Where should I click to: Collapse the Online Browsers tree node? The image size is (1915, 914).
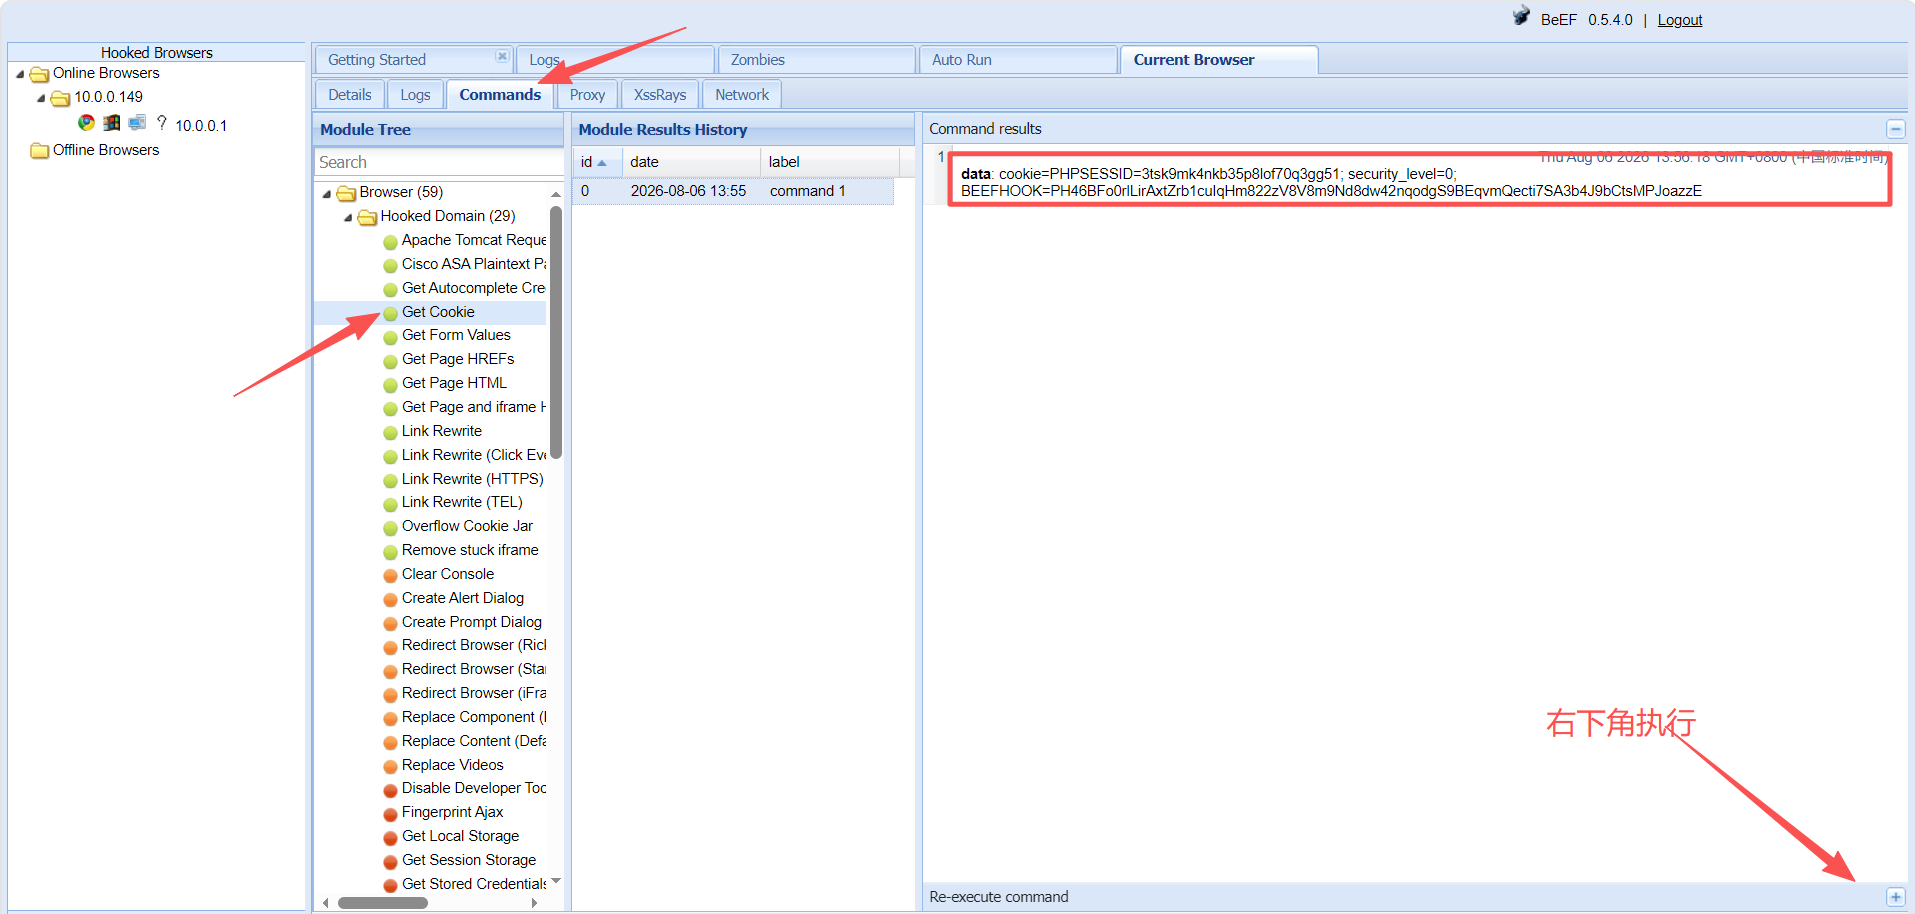20,74
